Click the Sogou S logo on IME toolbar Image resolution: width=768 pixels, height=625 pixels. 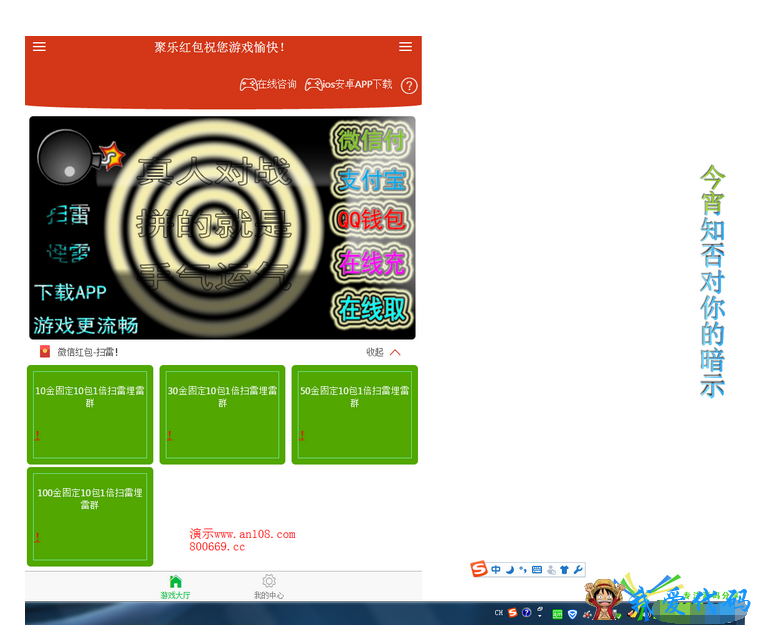(479, 569)
